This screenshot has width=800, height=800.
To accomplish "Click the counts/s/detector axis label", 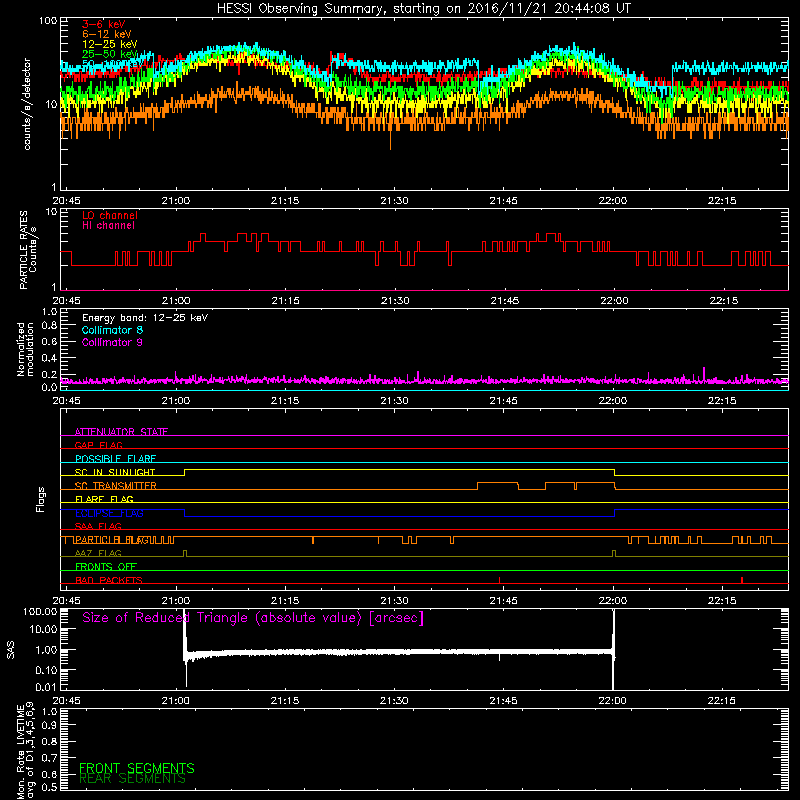I will click(x=27, y=104).
